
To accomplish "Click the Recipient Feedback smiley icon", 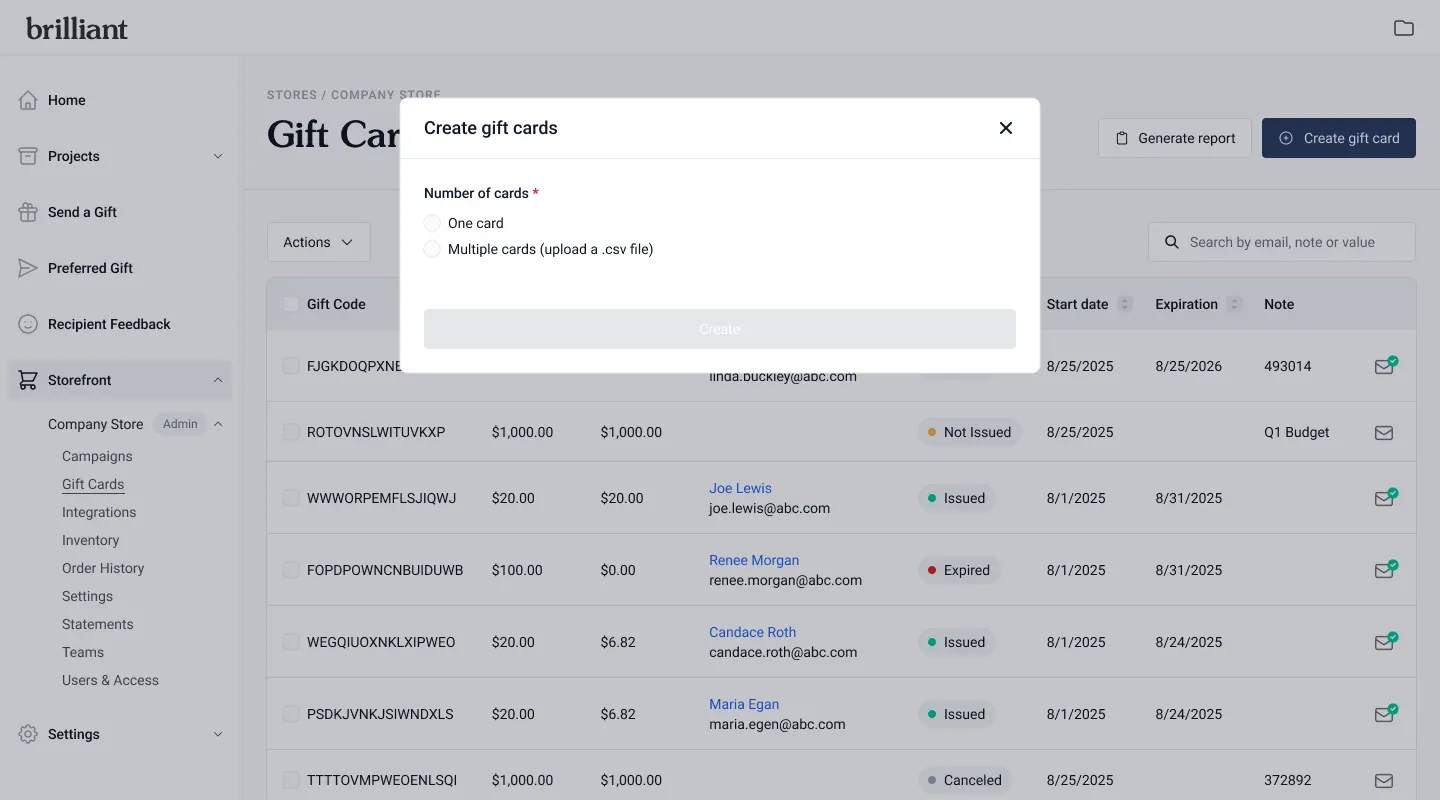I will tap(28, 324).
